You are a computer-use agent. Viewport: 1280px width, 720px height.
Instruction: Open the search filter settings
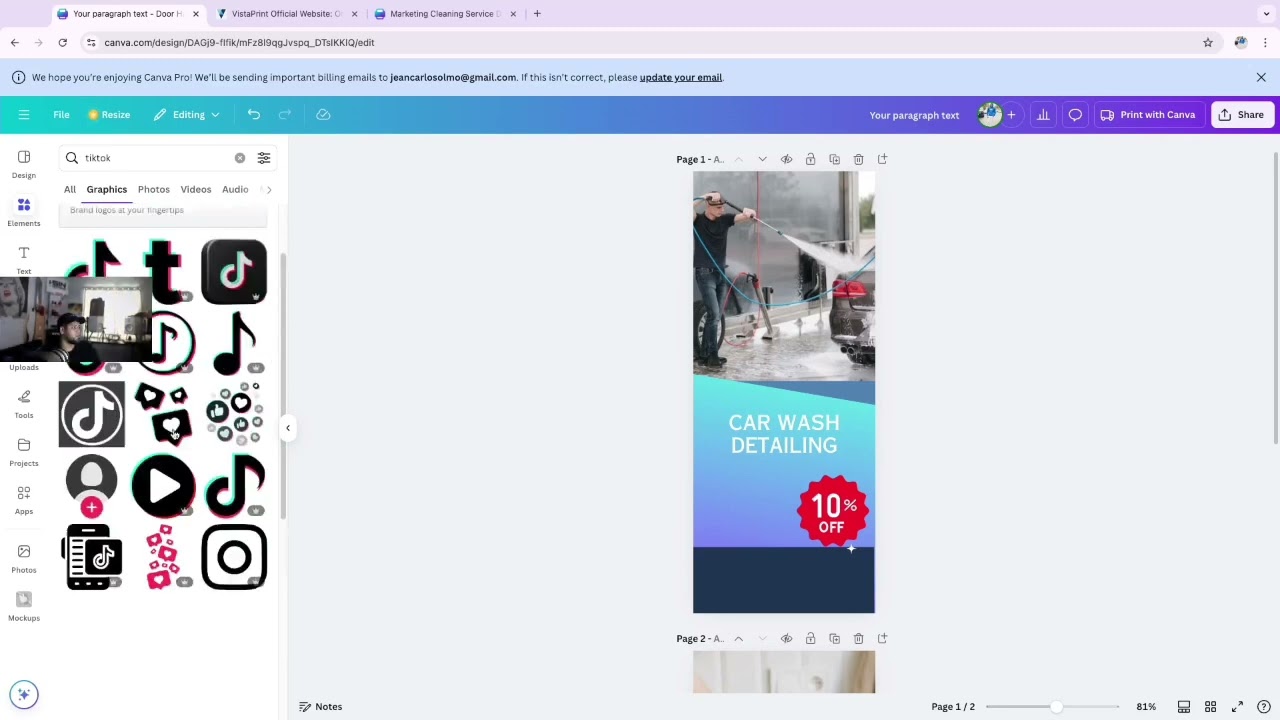click(264, 158)
